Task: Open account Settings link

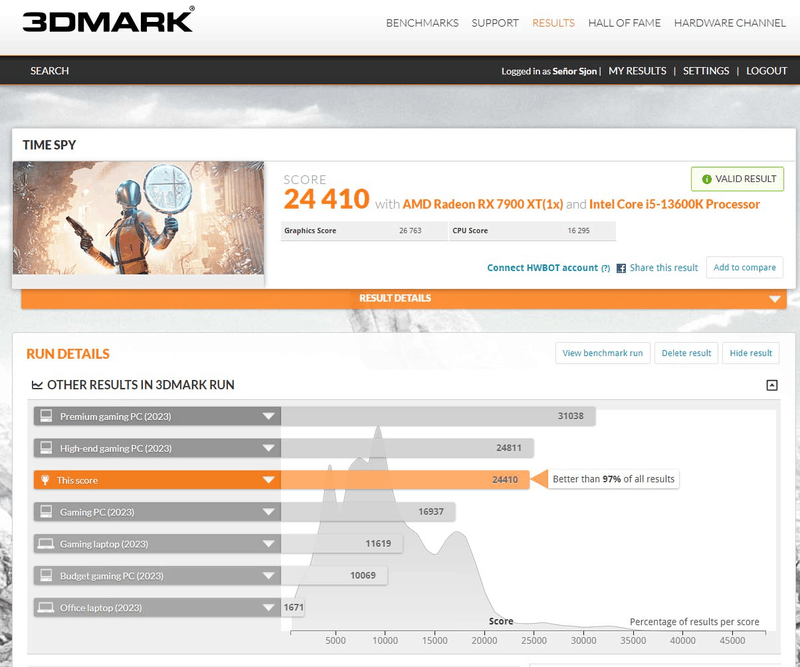Action: (x=706, y=71)
